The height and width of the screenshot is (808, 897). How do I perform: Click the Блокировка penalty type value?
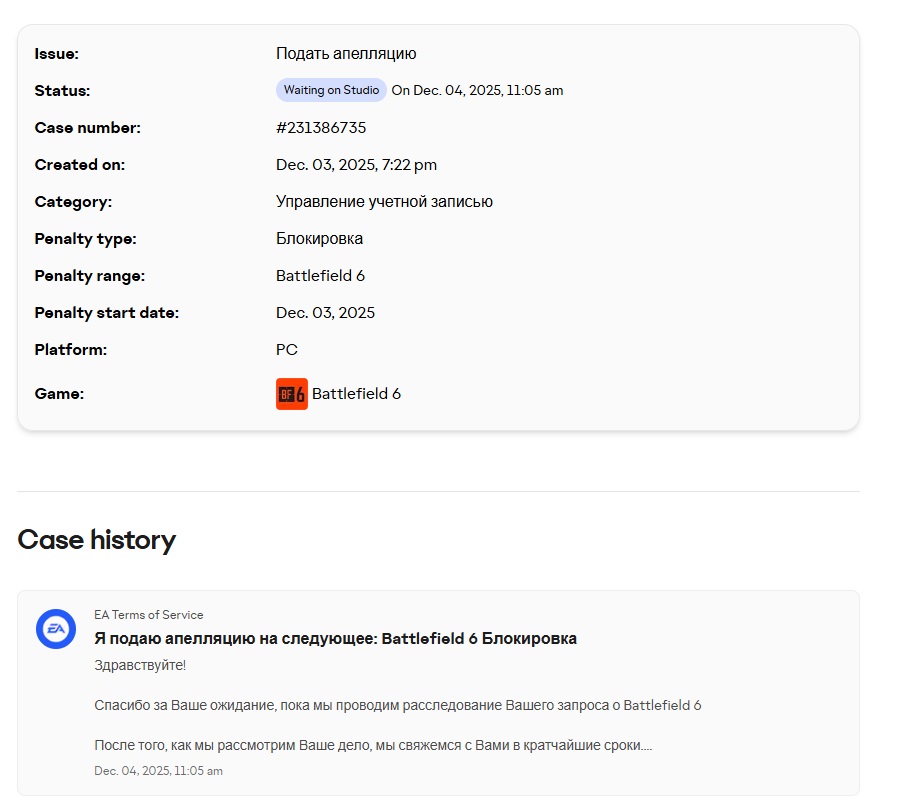coord(319,239)
